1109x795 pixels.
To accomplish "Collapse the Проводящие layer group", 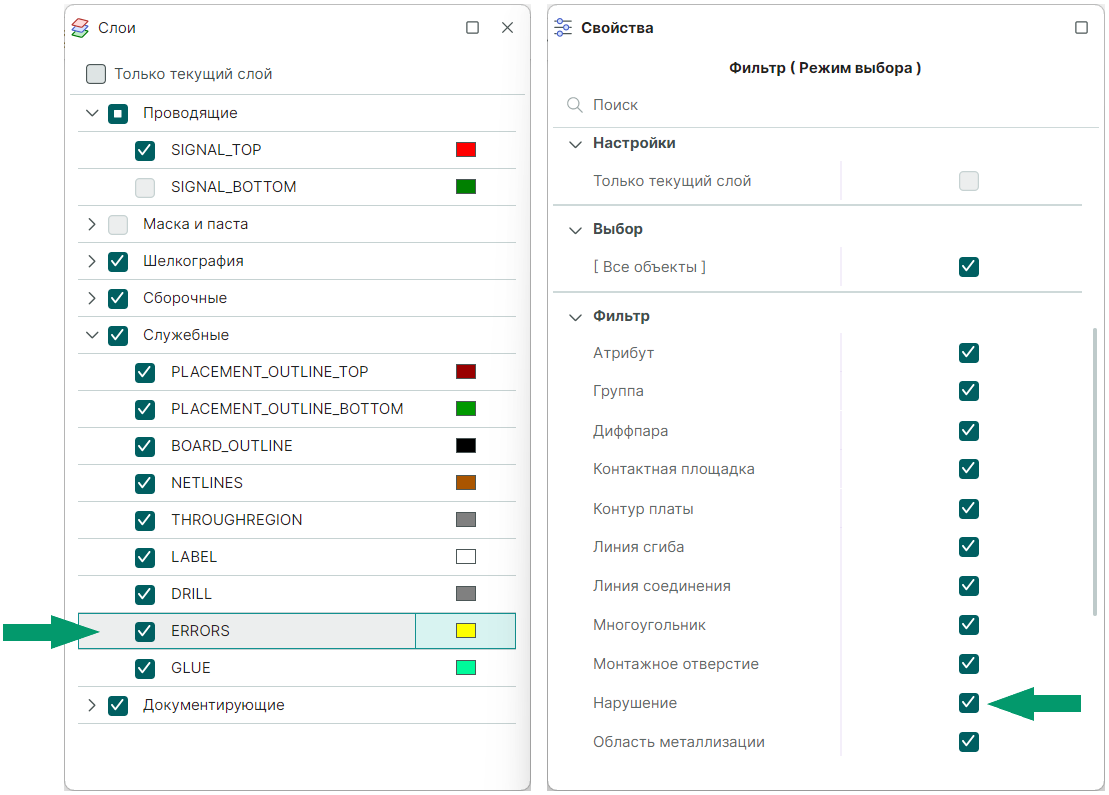I will [93, 113].
